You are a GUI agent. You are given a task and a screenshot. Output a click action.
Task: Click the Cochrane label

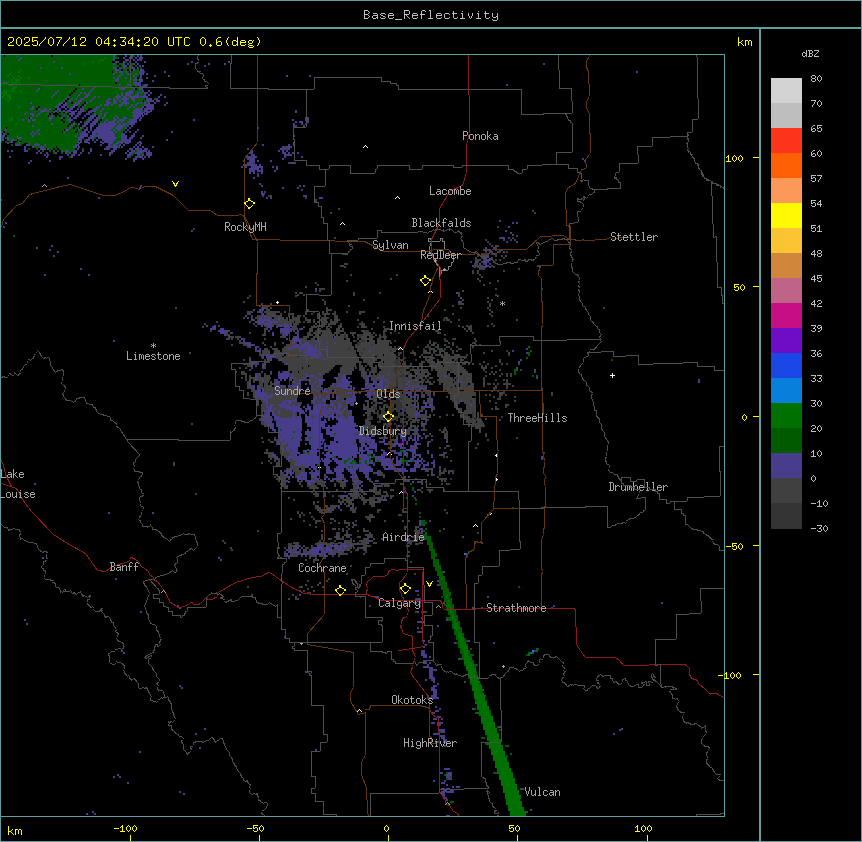point(322,568)
